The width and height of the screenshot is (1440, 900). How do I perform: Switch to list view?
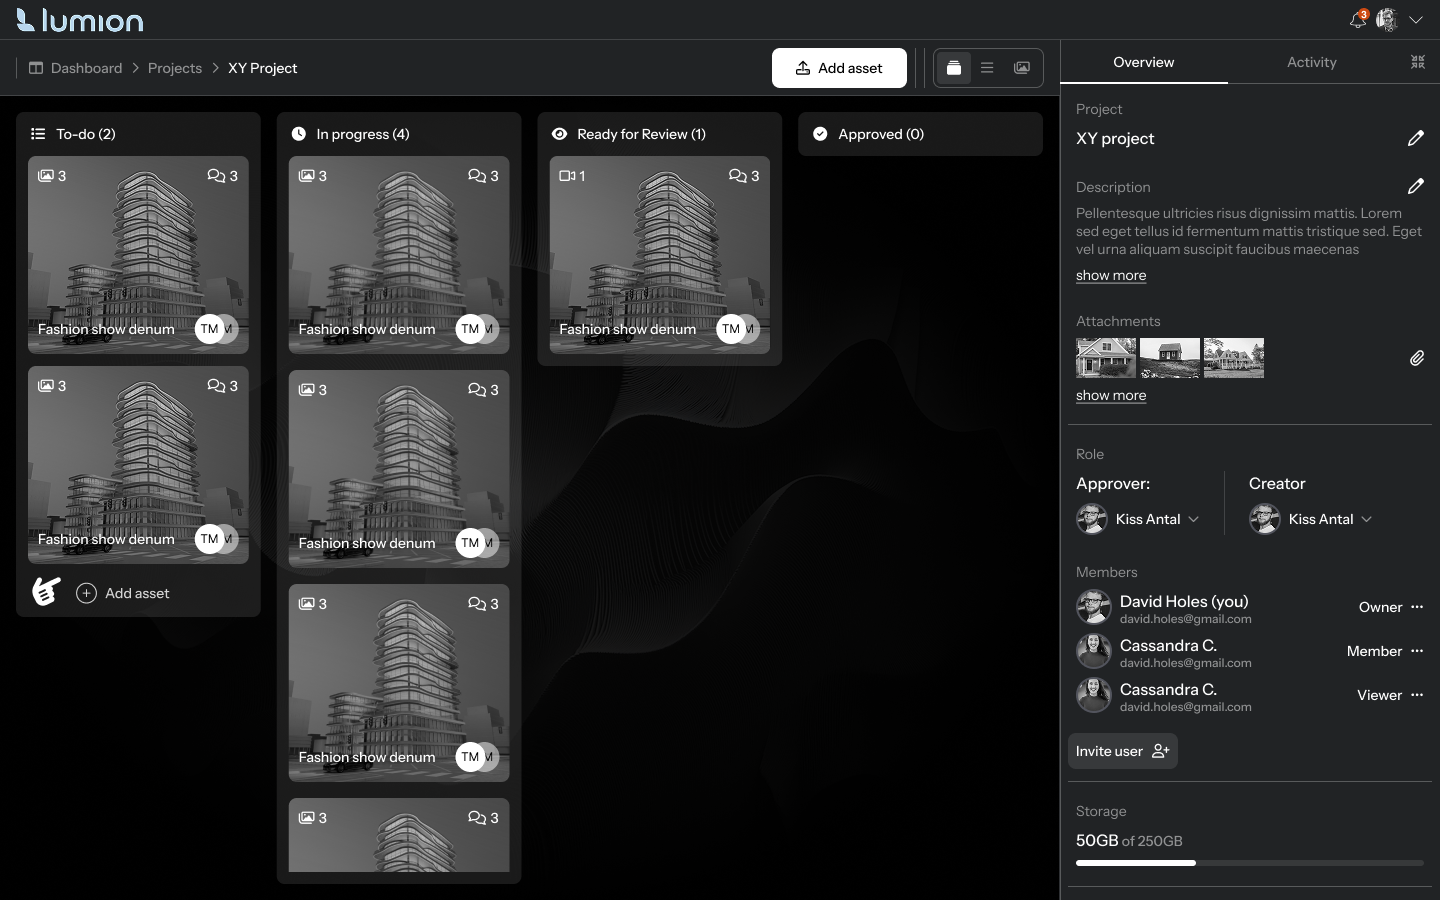click(987, 68)
